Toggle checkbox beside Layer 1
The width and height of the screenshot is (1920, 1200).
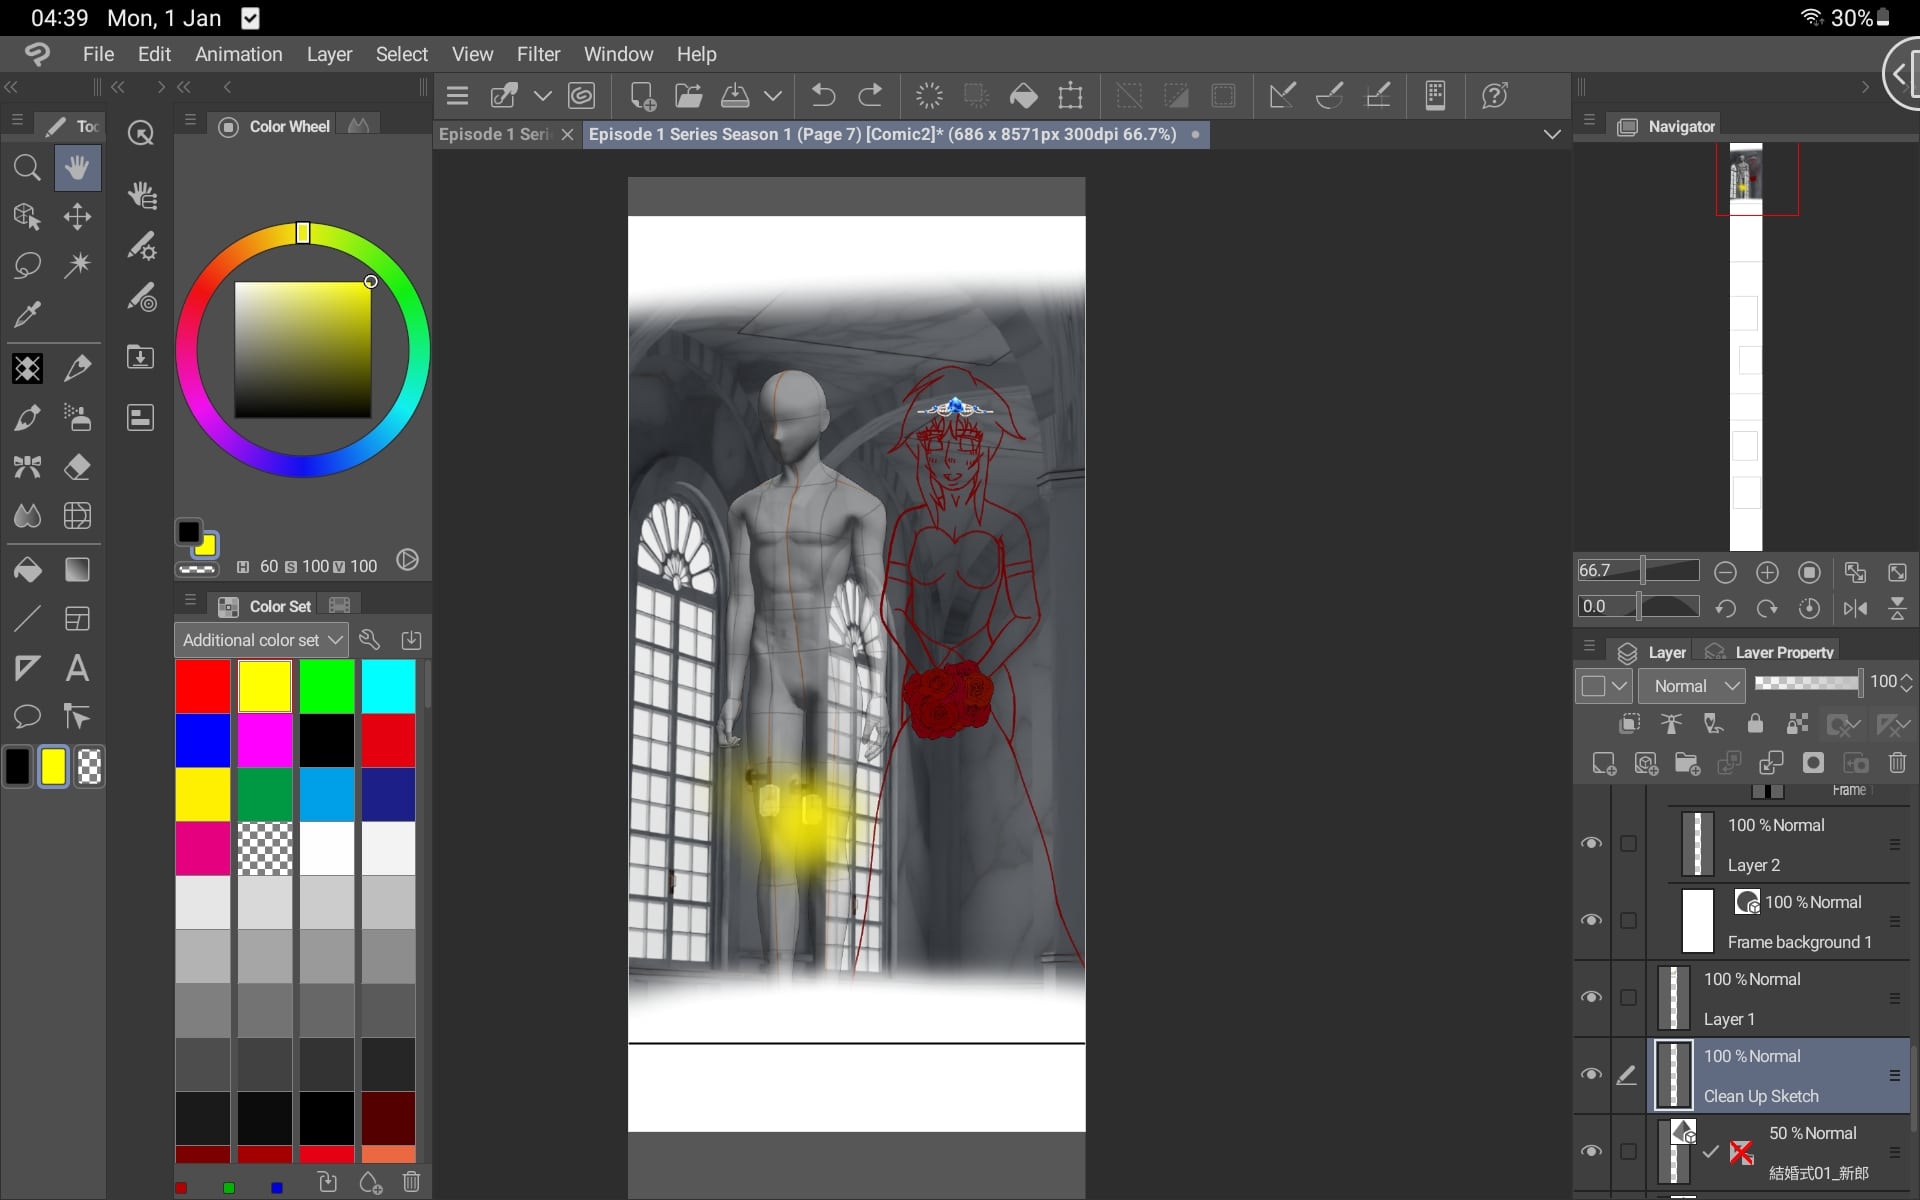point(1628,997)
